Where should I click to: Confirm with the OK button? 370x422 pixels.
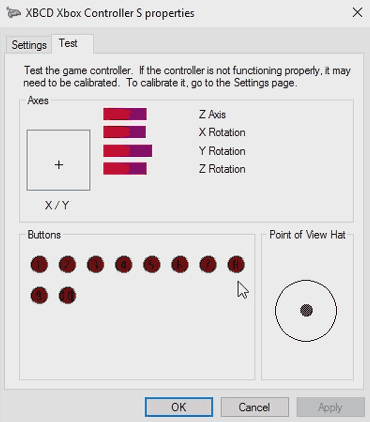click(x=179, y=407)
